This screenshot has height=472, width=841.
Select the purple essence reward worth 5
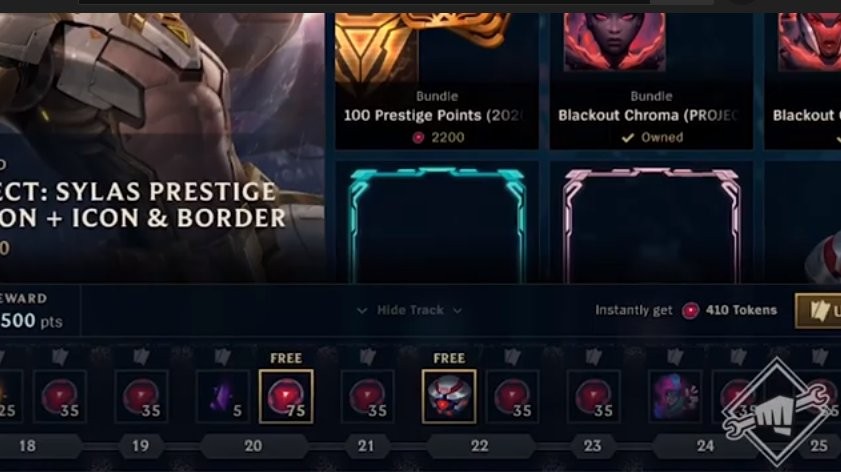point(223,396)
